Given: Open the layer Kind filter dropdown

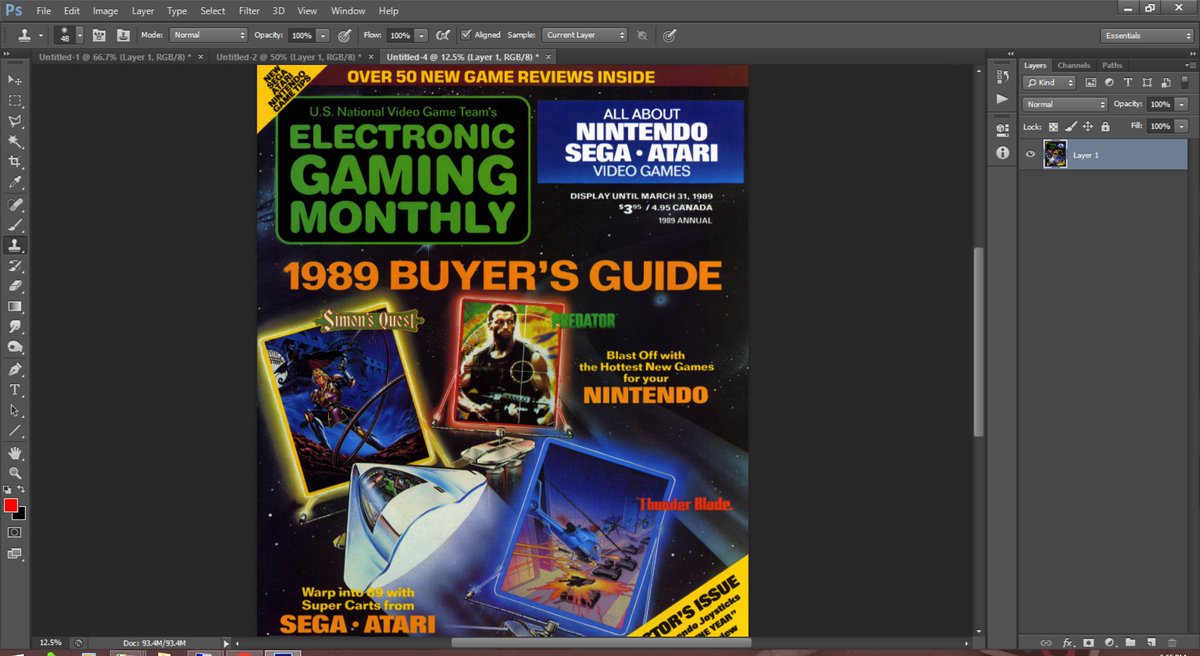Looking at the screenshot, I should tap(1050, 83).
